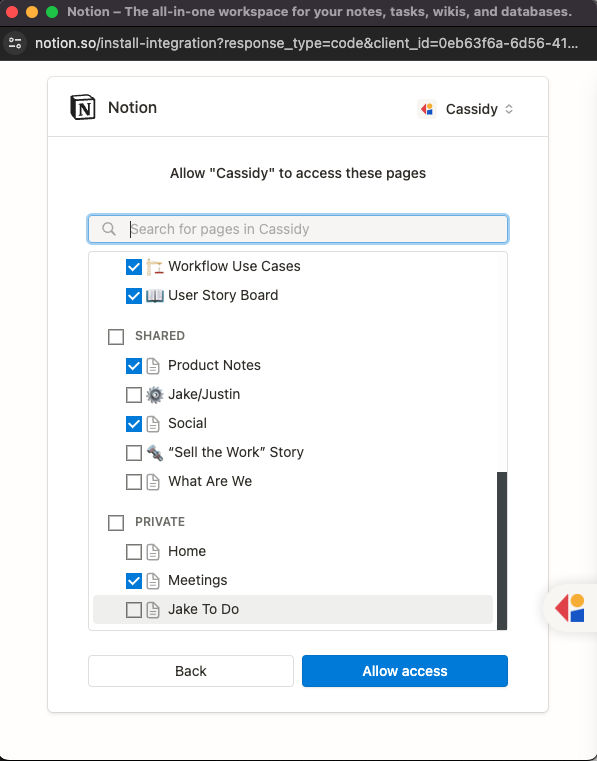Check "Sell the Work" Story checkbox
This screenshot has height=761, width=597.
[134, 453]
